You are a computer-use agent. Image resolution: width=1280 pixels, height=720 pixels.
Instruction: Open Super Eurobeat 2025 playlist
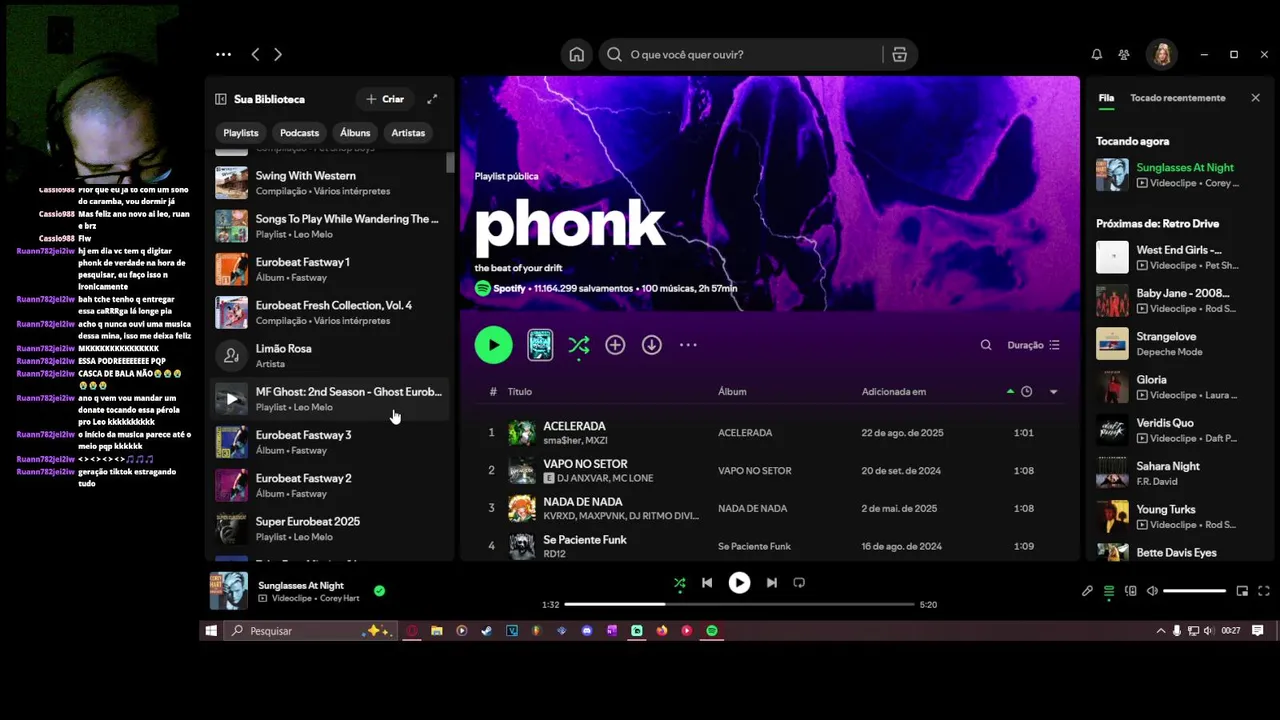click(330, 528)
